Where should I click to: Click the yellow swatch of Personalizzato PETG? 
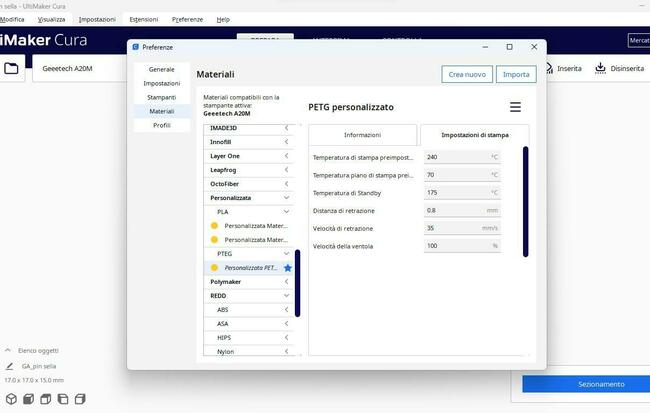point(214,268)
